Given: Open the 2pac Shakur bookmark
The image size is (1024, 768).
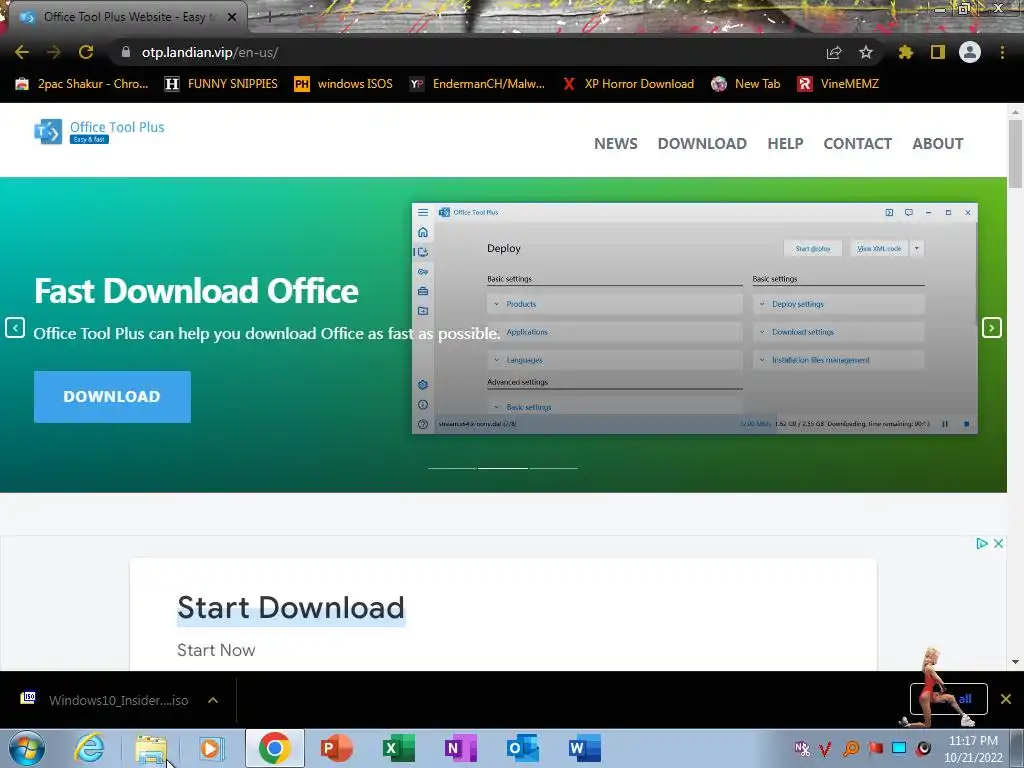Looking at the screenshot, I should (x=82, y=84).
